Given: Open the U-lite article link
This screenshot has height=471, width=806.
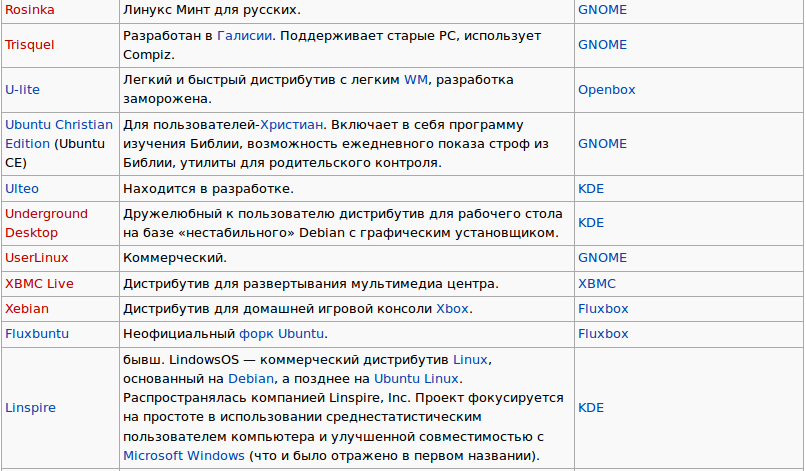Looking at the screenshot, I should 22,89.
